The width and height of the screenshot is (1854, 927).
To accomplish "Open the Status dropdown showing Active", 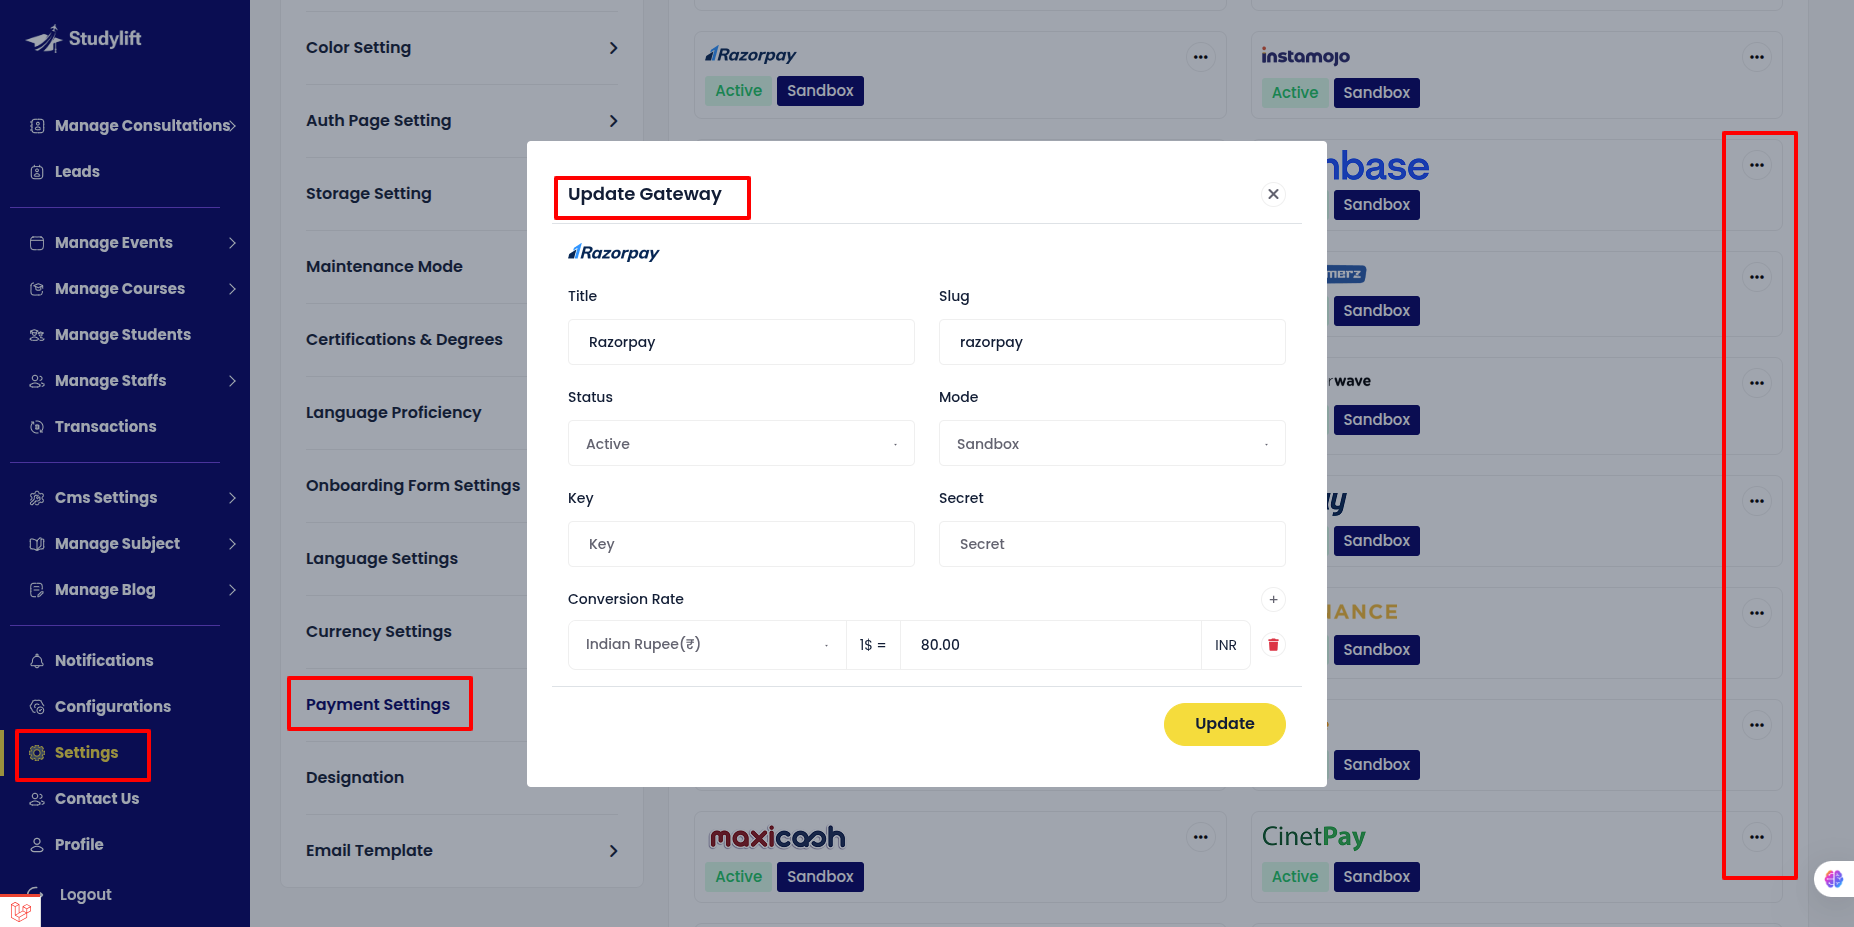I will click(x=741, y=444).
